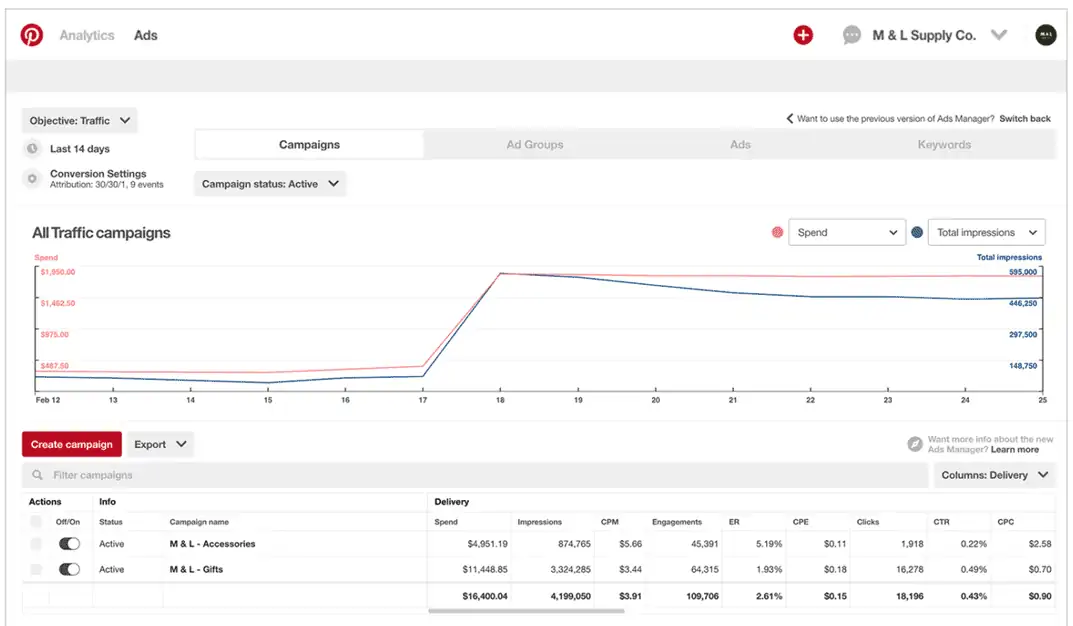Open the Columns: Delivery dropdown
This screenshot has width=1073, height=626.
995,475
